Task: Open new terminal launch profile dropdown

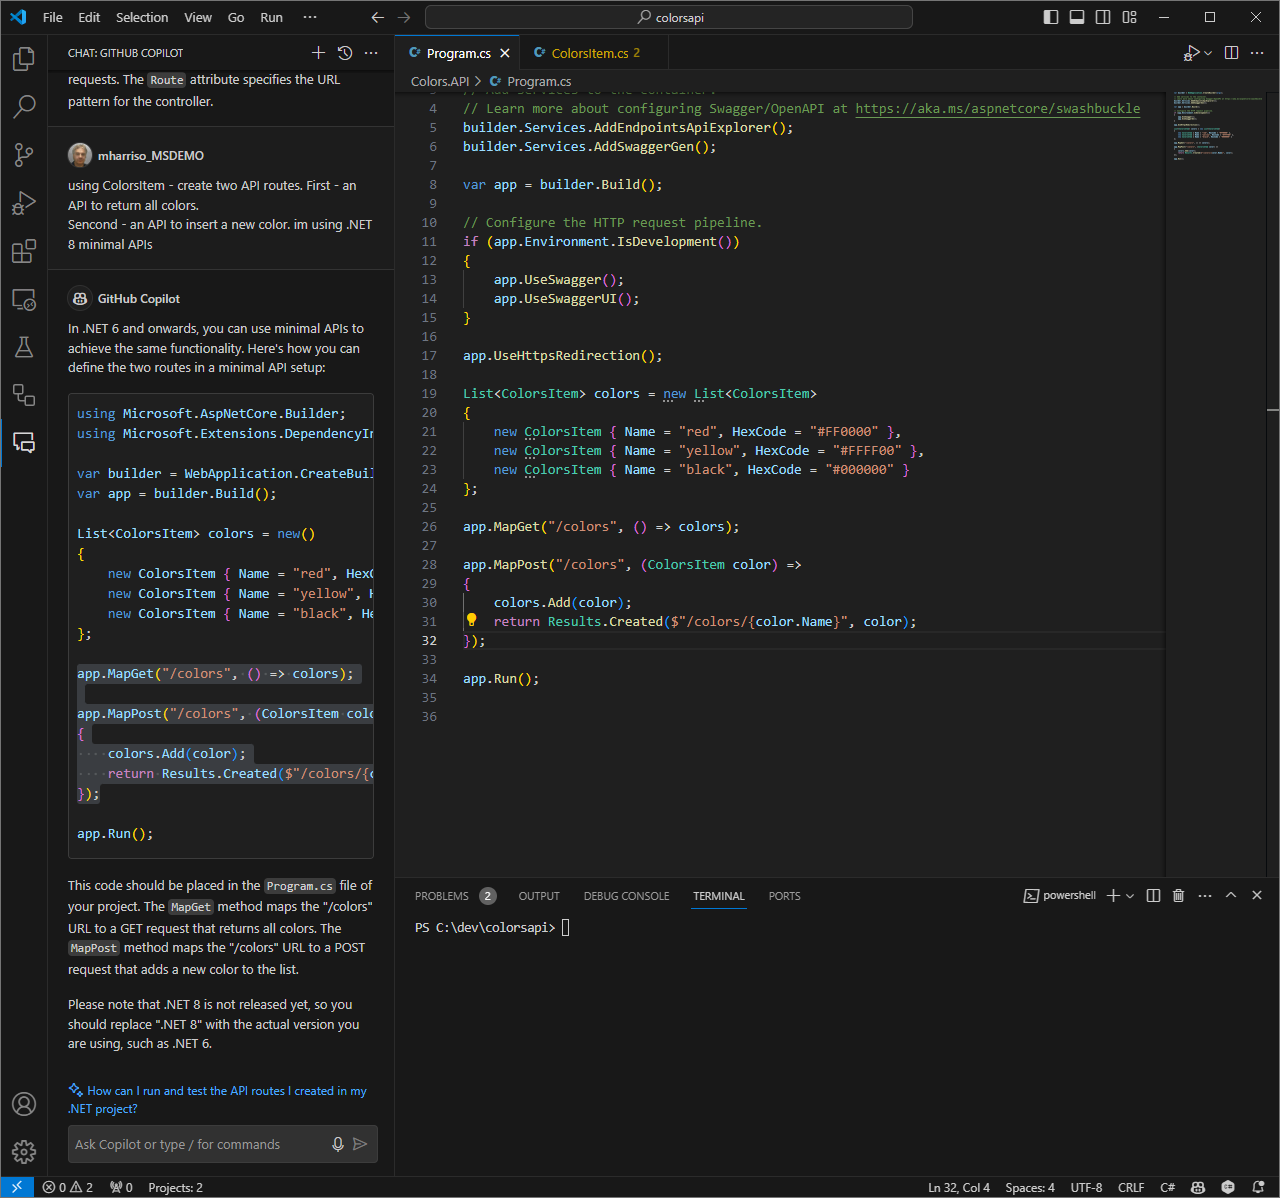Action: pos(1130,896)
